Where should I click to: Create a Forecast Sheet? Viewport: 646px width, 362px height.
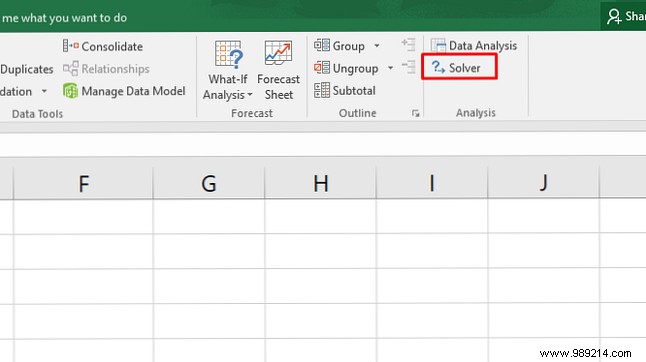[279, 70]
